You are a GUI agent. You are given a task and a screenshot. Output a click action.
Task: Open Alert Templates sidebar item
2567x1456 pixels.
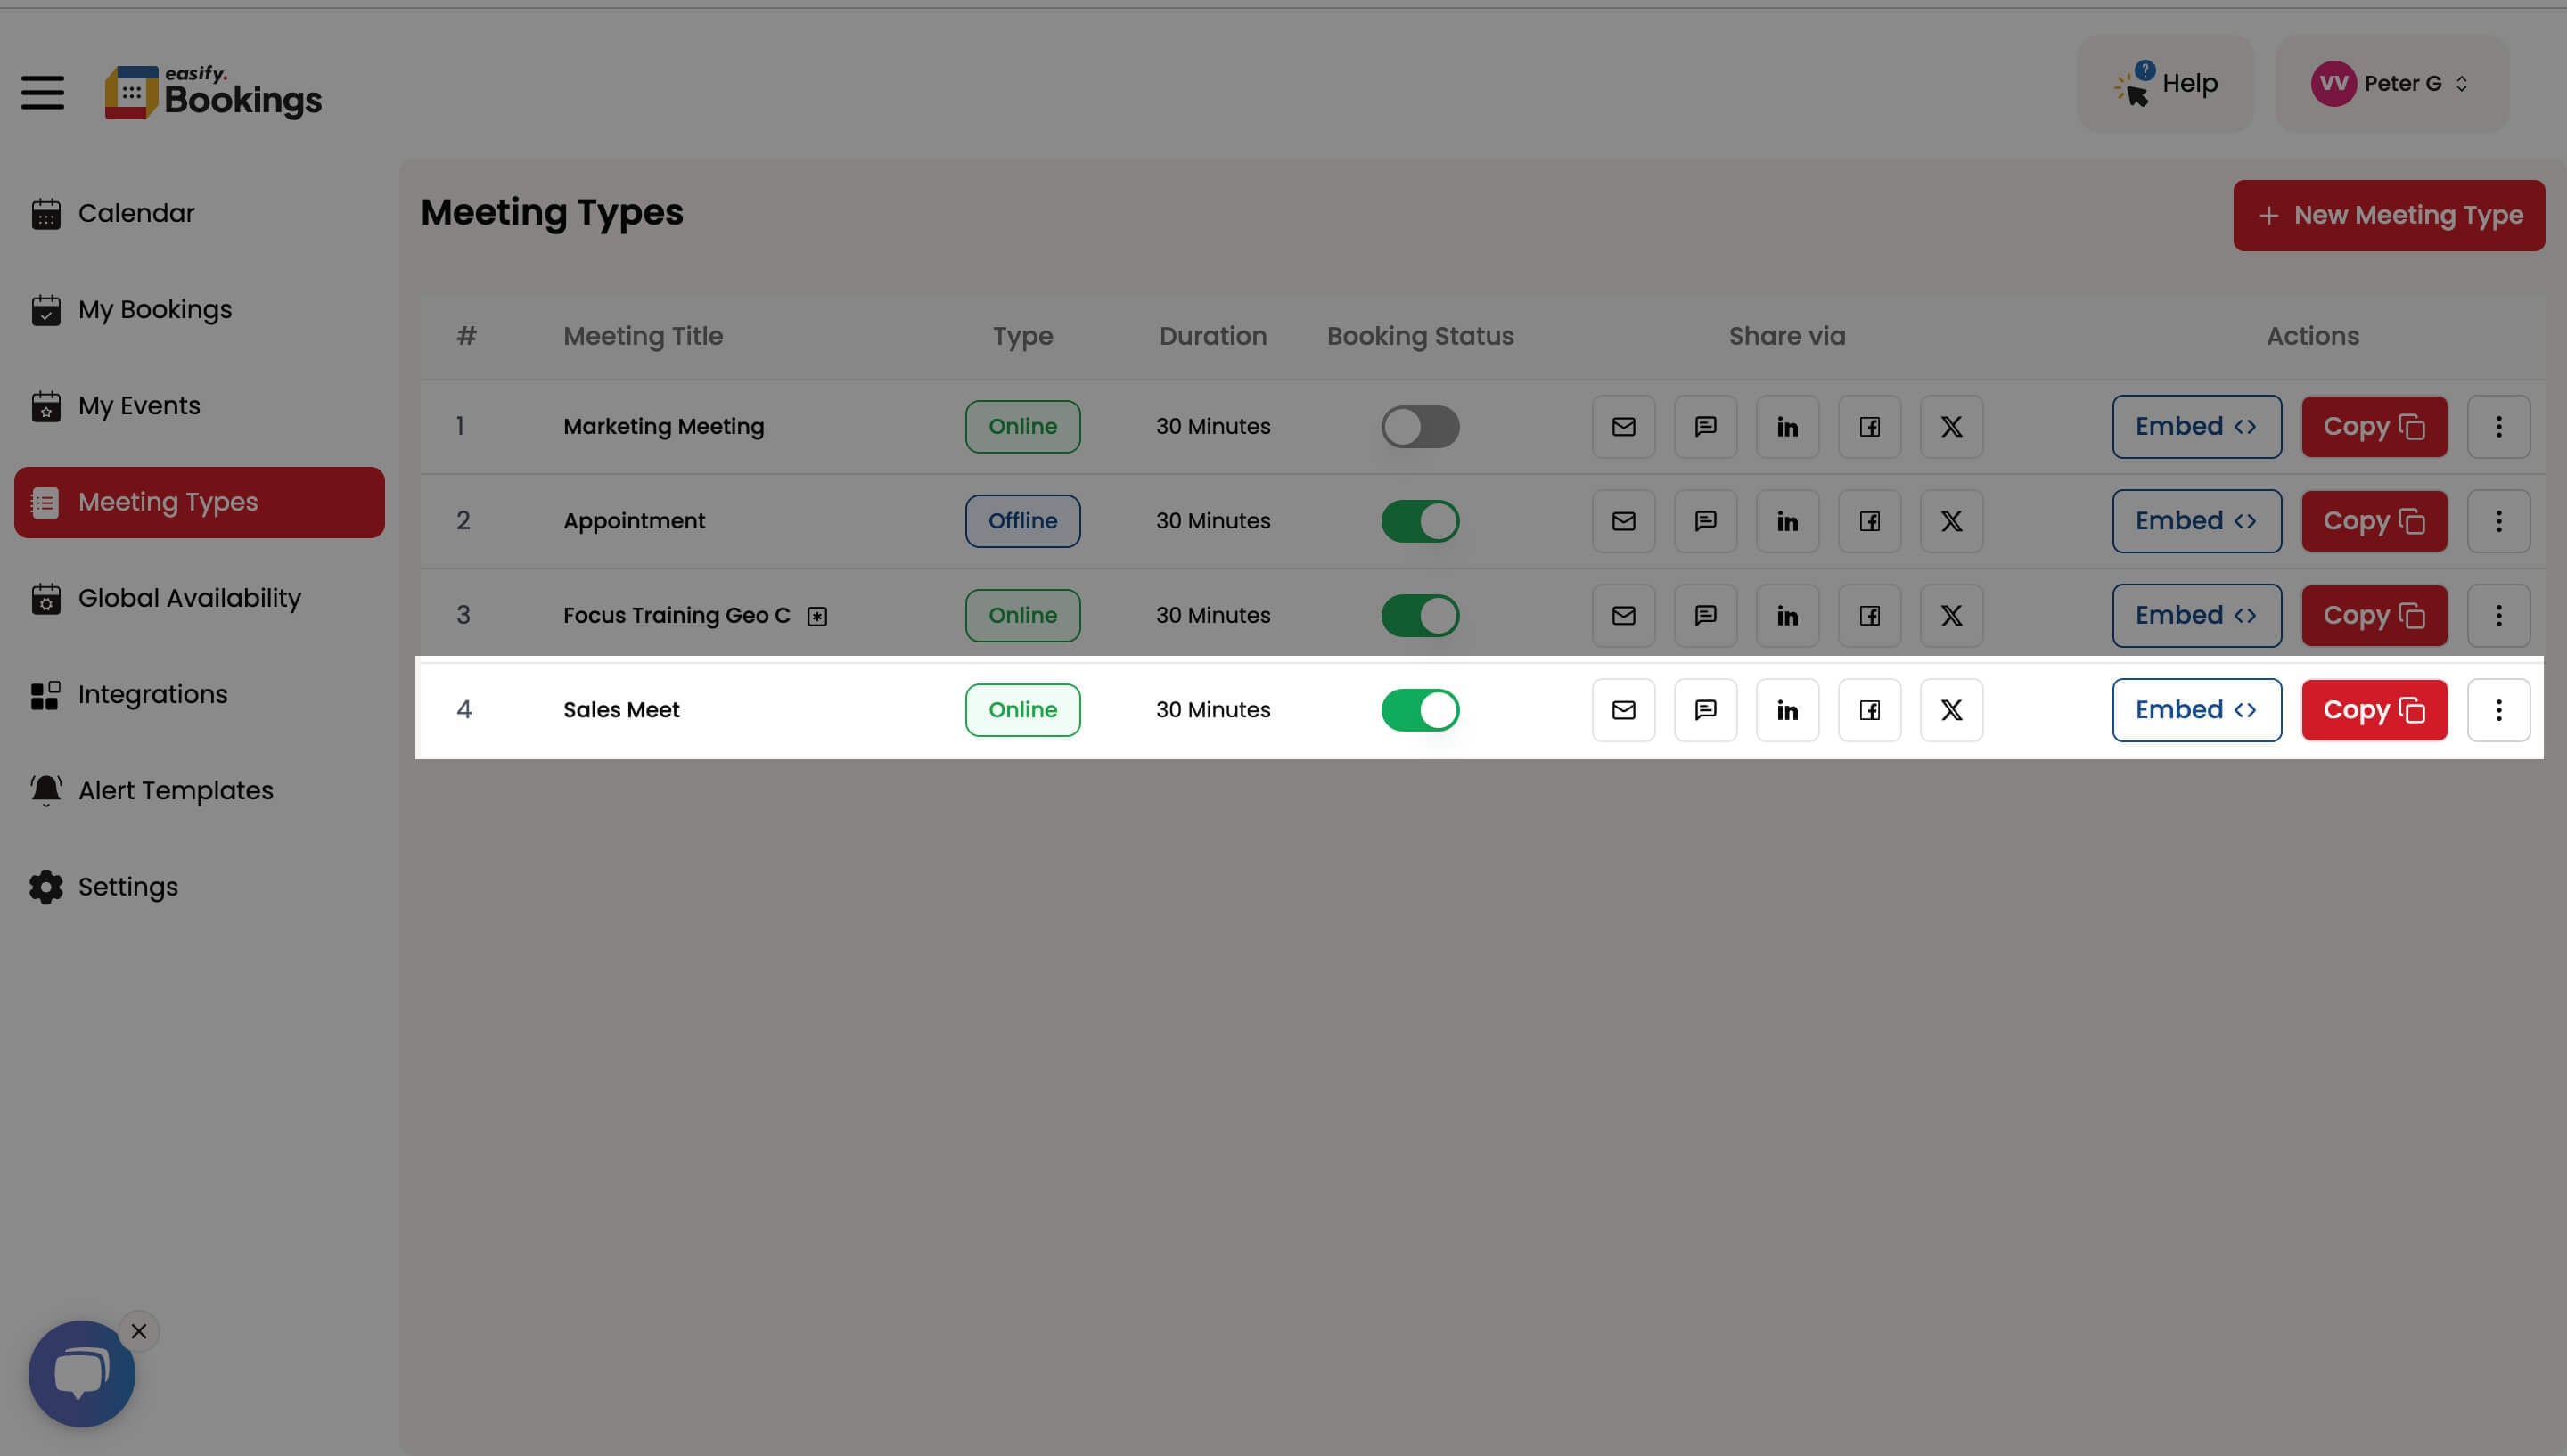175,790
